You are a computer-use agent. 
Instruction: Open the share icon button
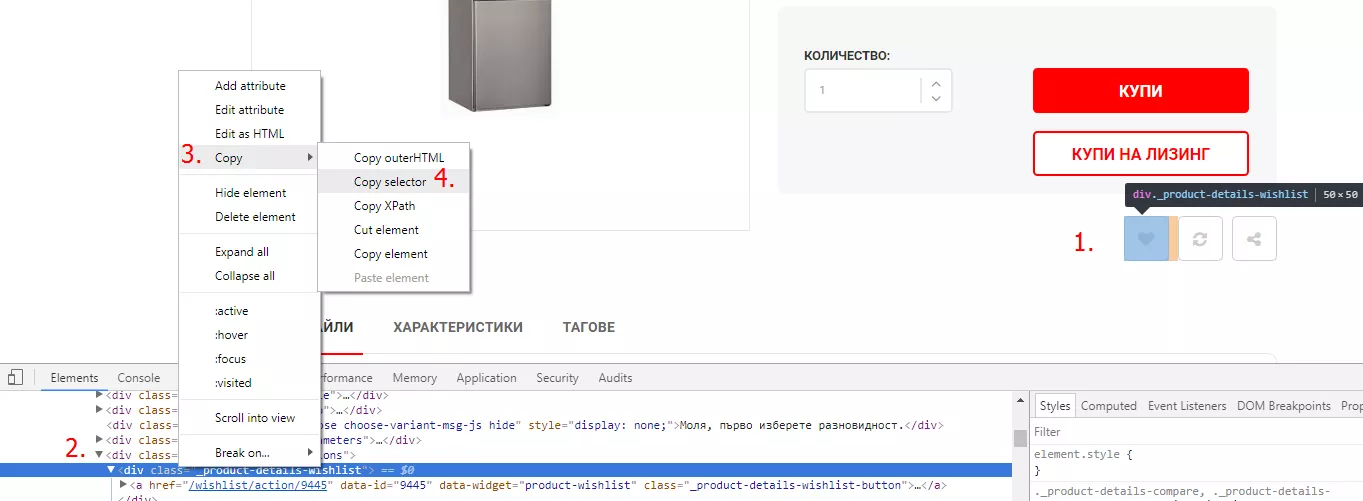tap(1254, 239)
